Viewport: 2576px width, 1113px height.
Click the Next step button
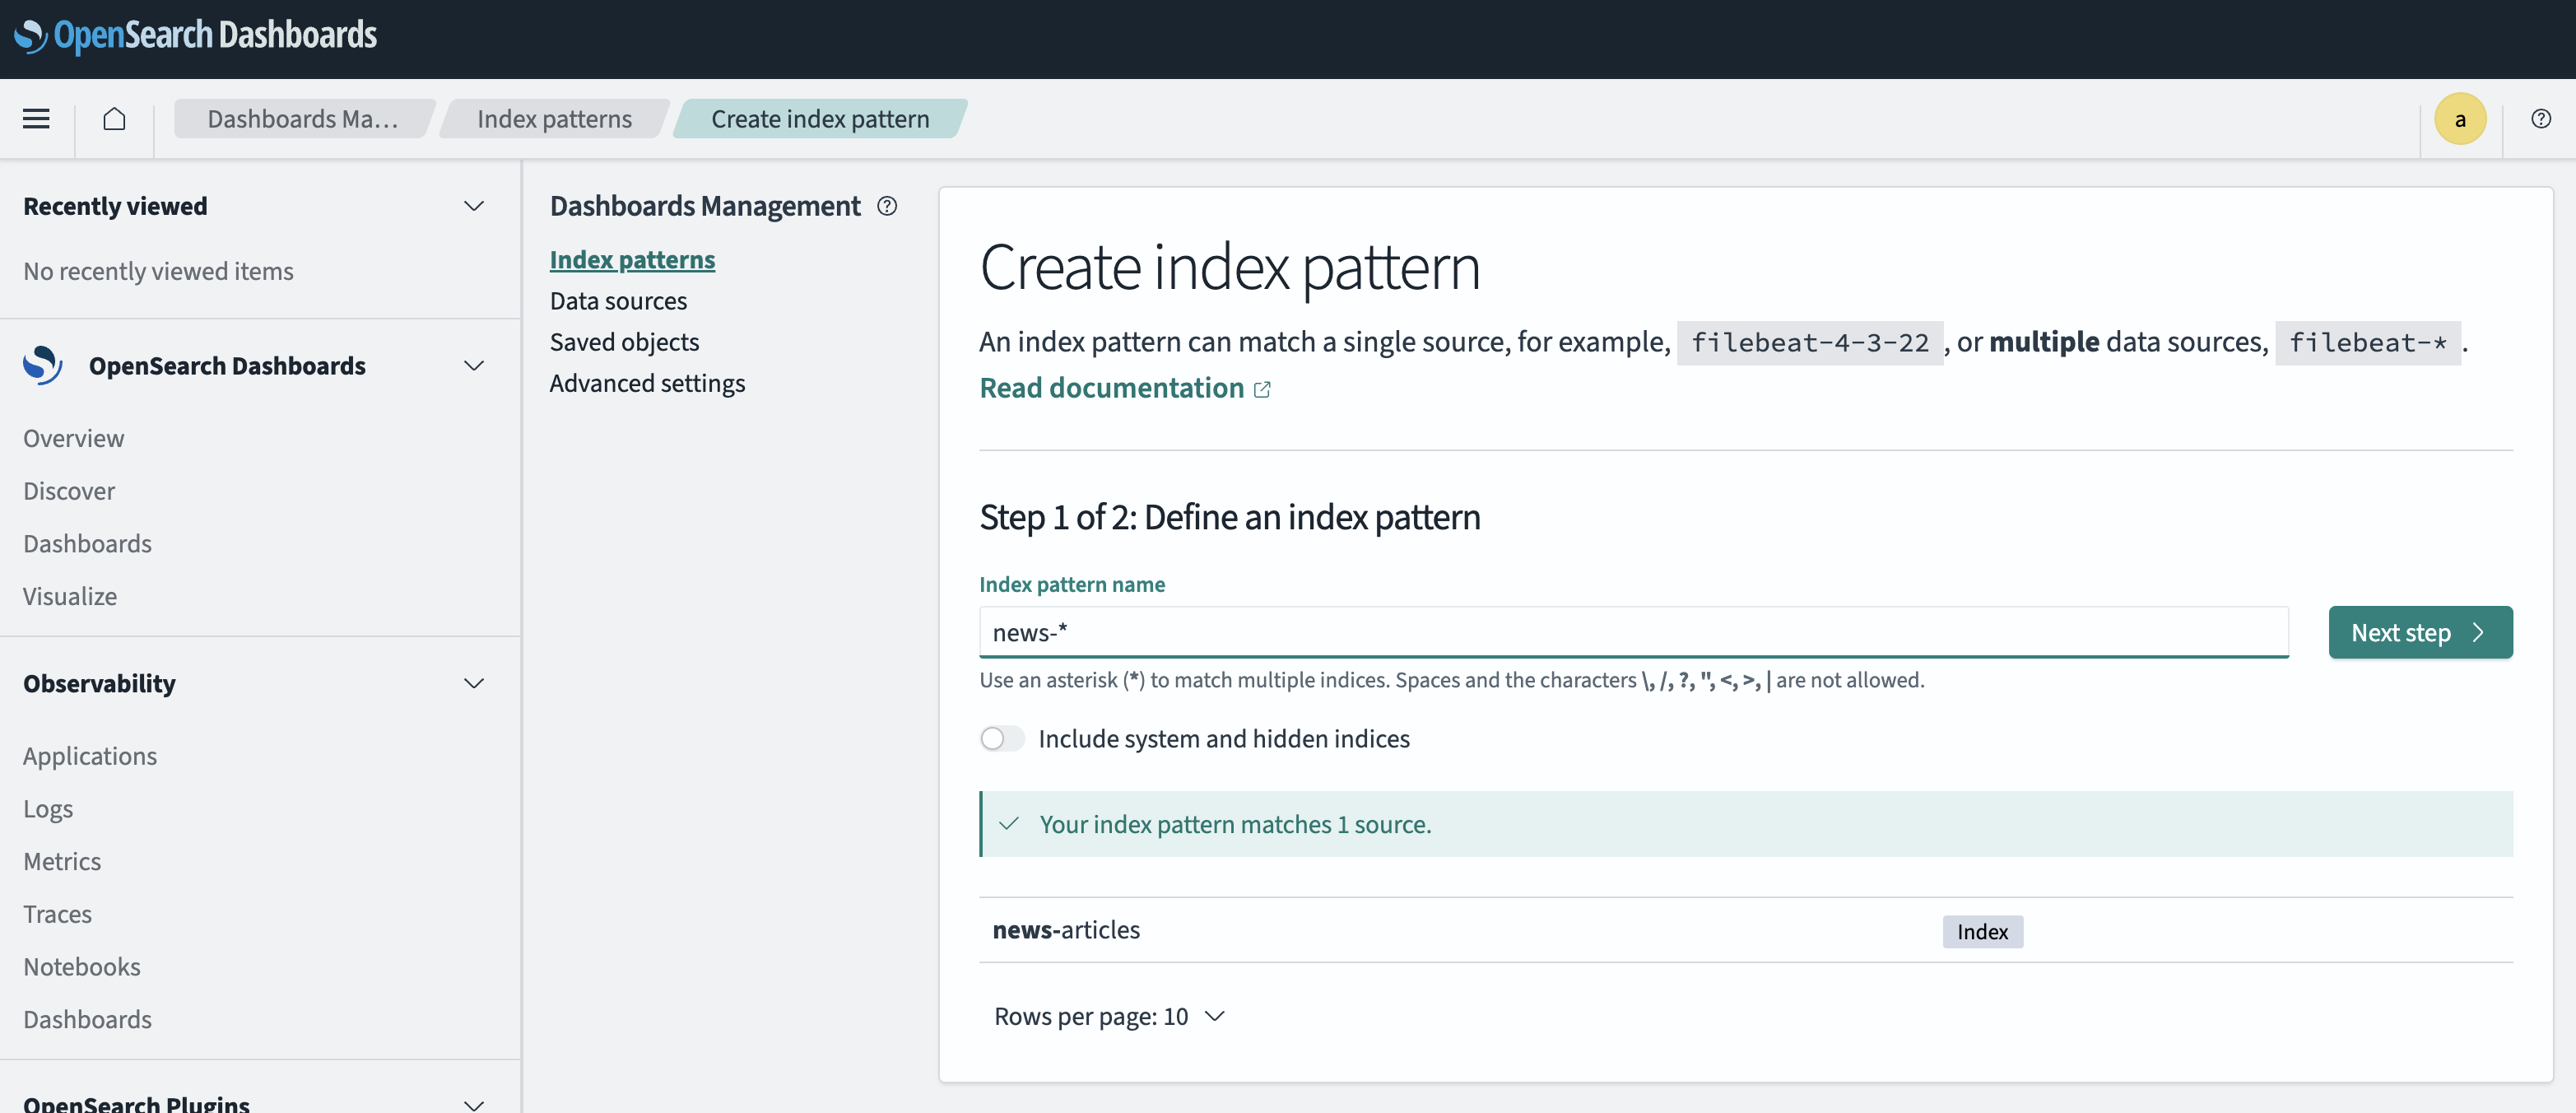click(x=2419, y=632)
